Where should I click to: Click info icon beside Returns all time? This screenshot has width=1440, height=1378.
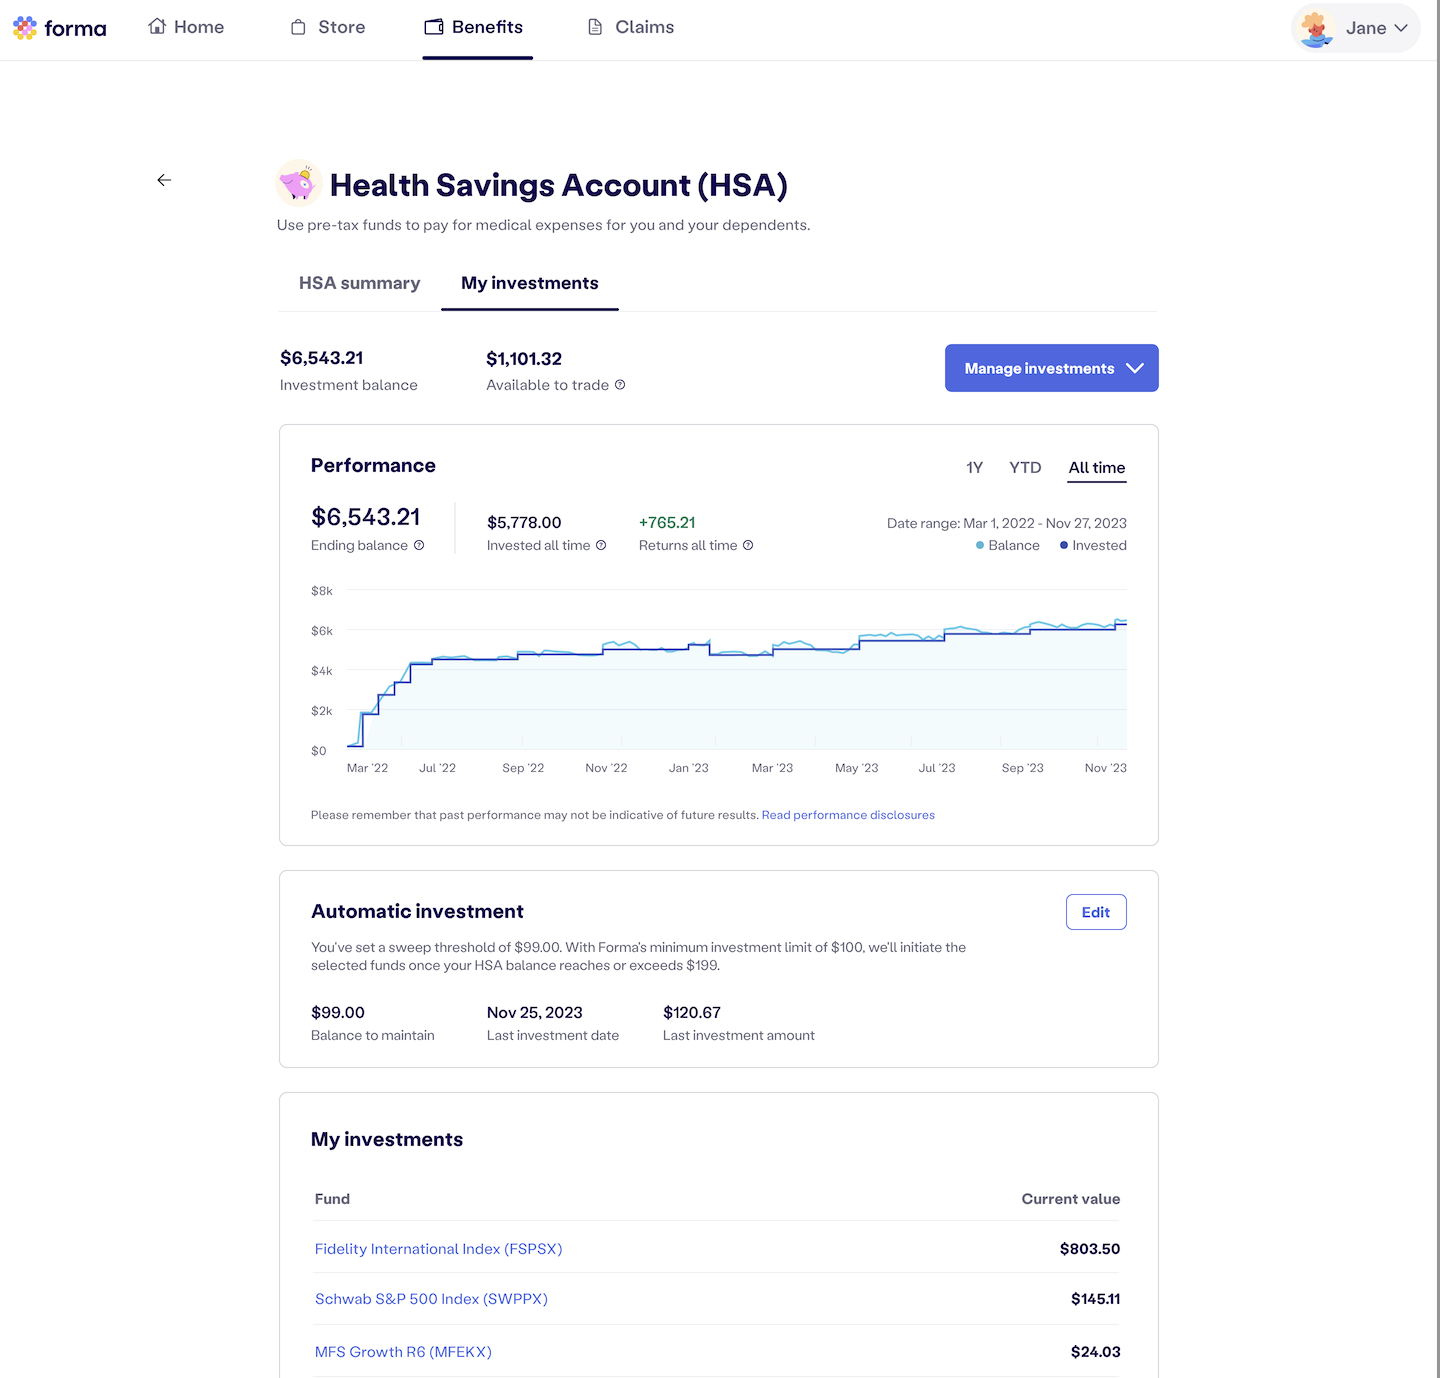click(x=748, y=545)
